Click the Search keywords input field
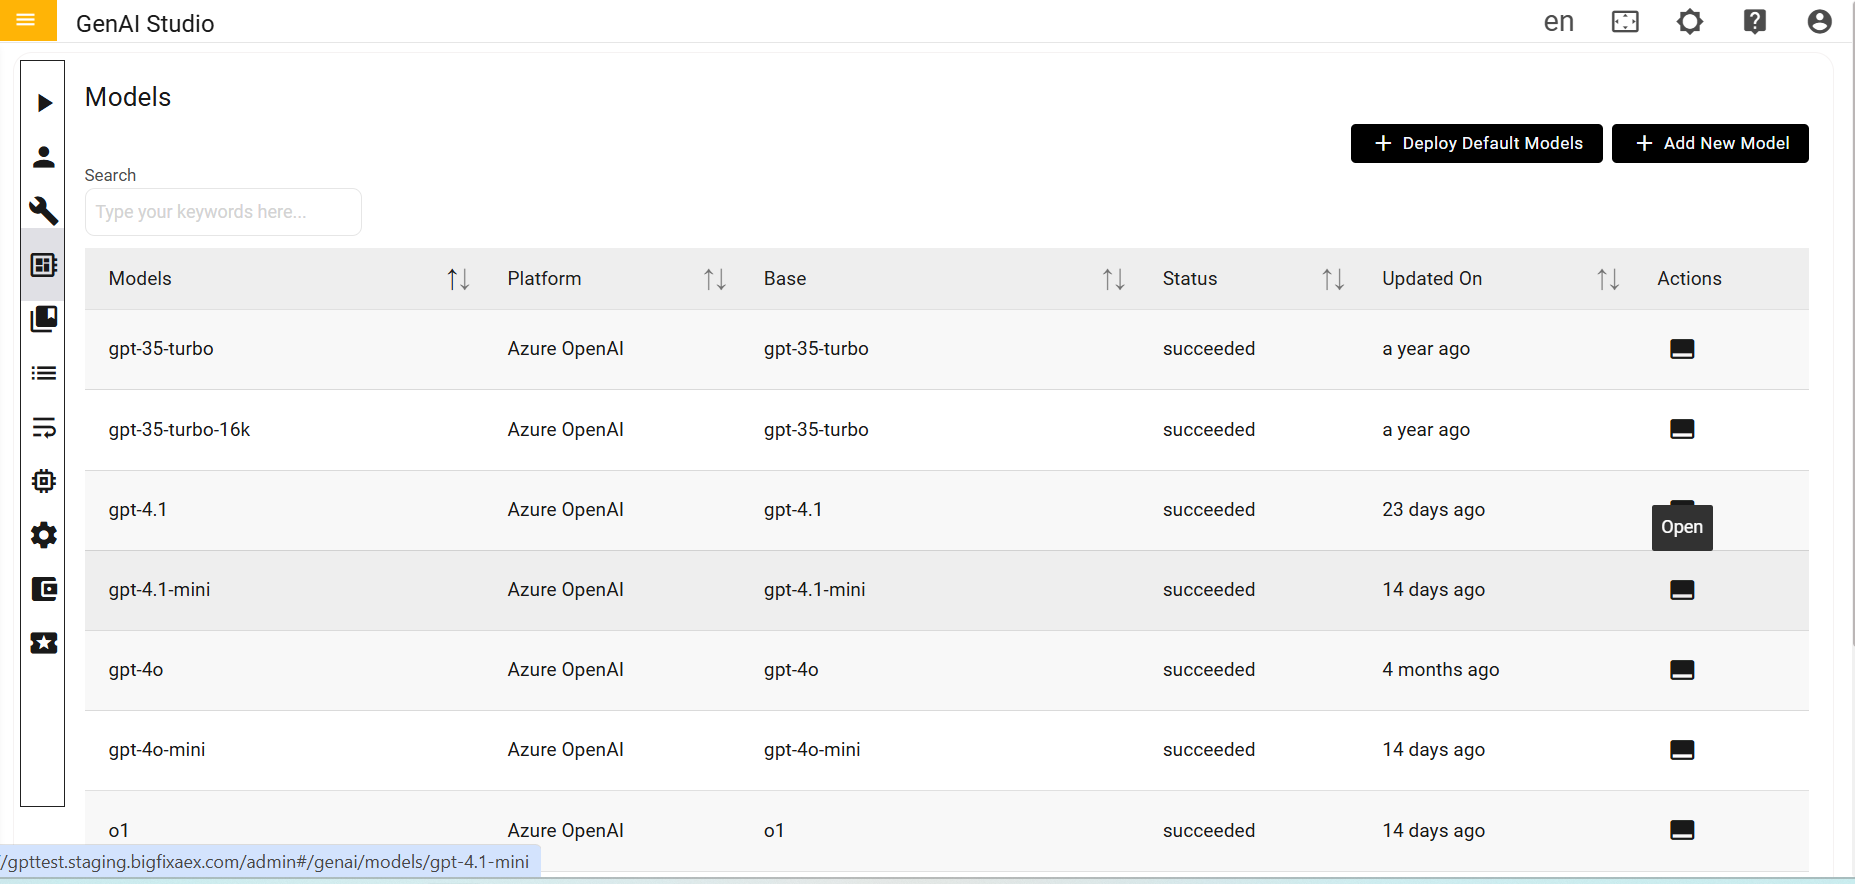The width and height of the screenshot is (1855, 884). click(223, 212)
